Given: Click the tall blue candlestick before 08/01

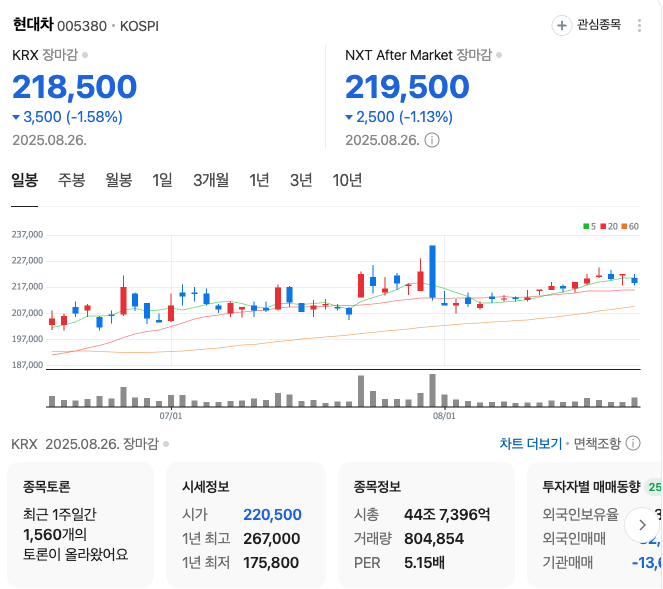Looking at the screenshot, I should pyautogui.click(x=433, y=272).
